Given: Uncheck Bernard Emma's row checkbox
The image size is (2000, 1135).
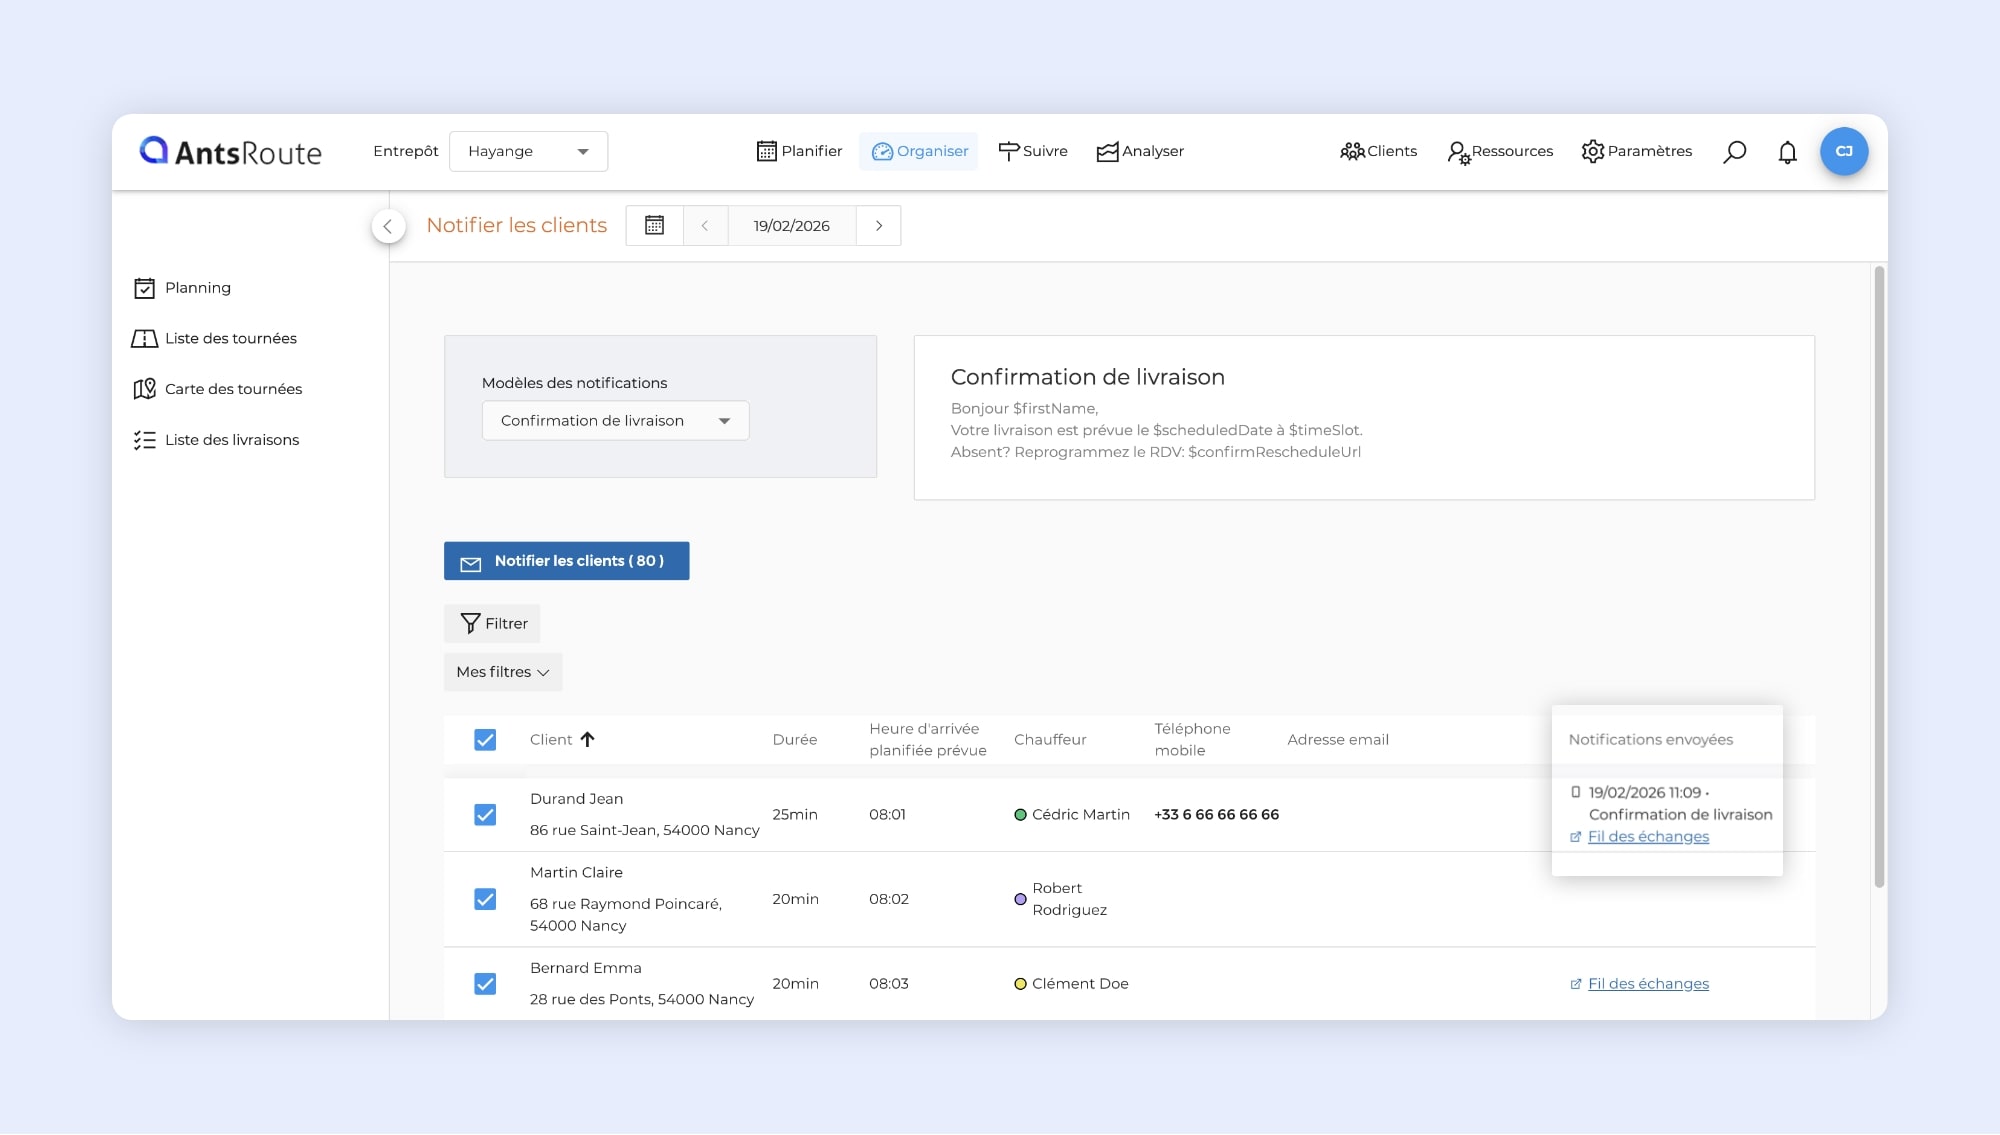Looking at the screenshot, I should pos(485,984).
